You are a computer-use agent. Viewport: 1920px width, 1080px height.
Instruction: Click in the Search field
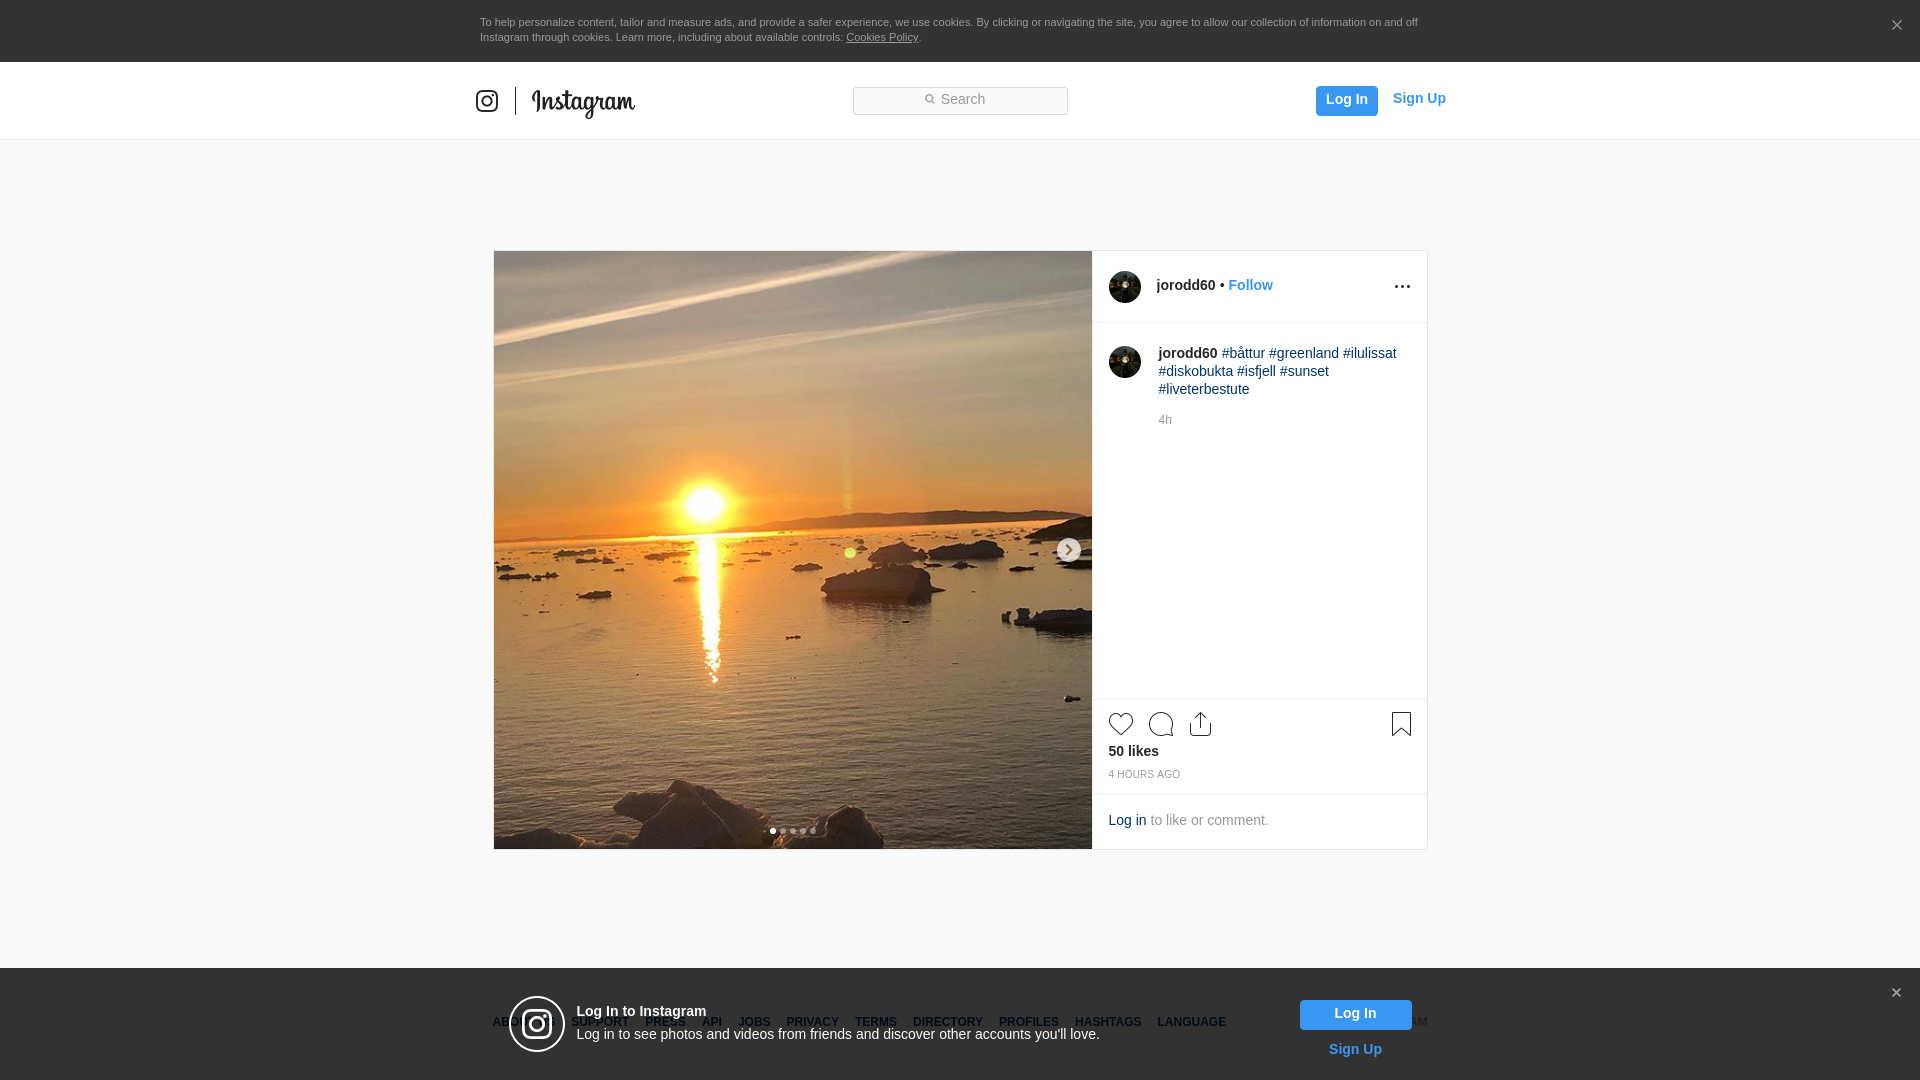[960, 100]
